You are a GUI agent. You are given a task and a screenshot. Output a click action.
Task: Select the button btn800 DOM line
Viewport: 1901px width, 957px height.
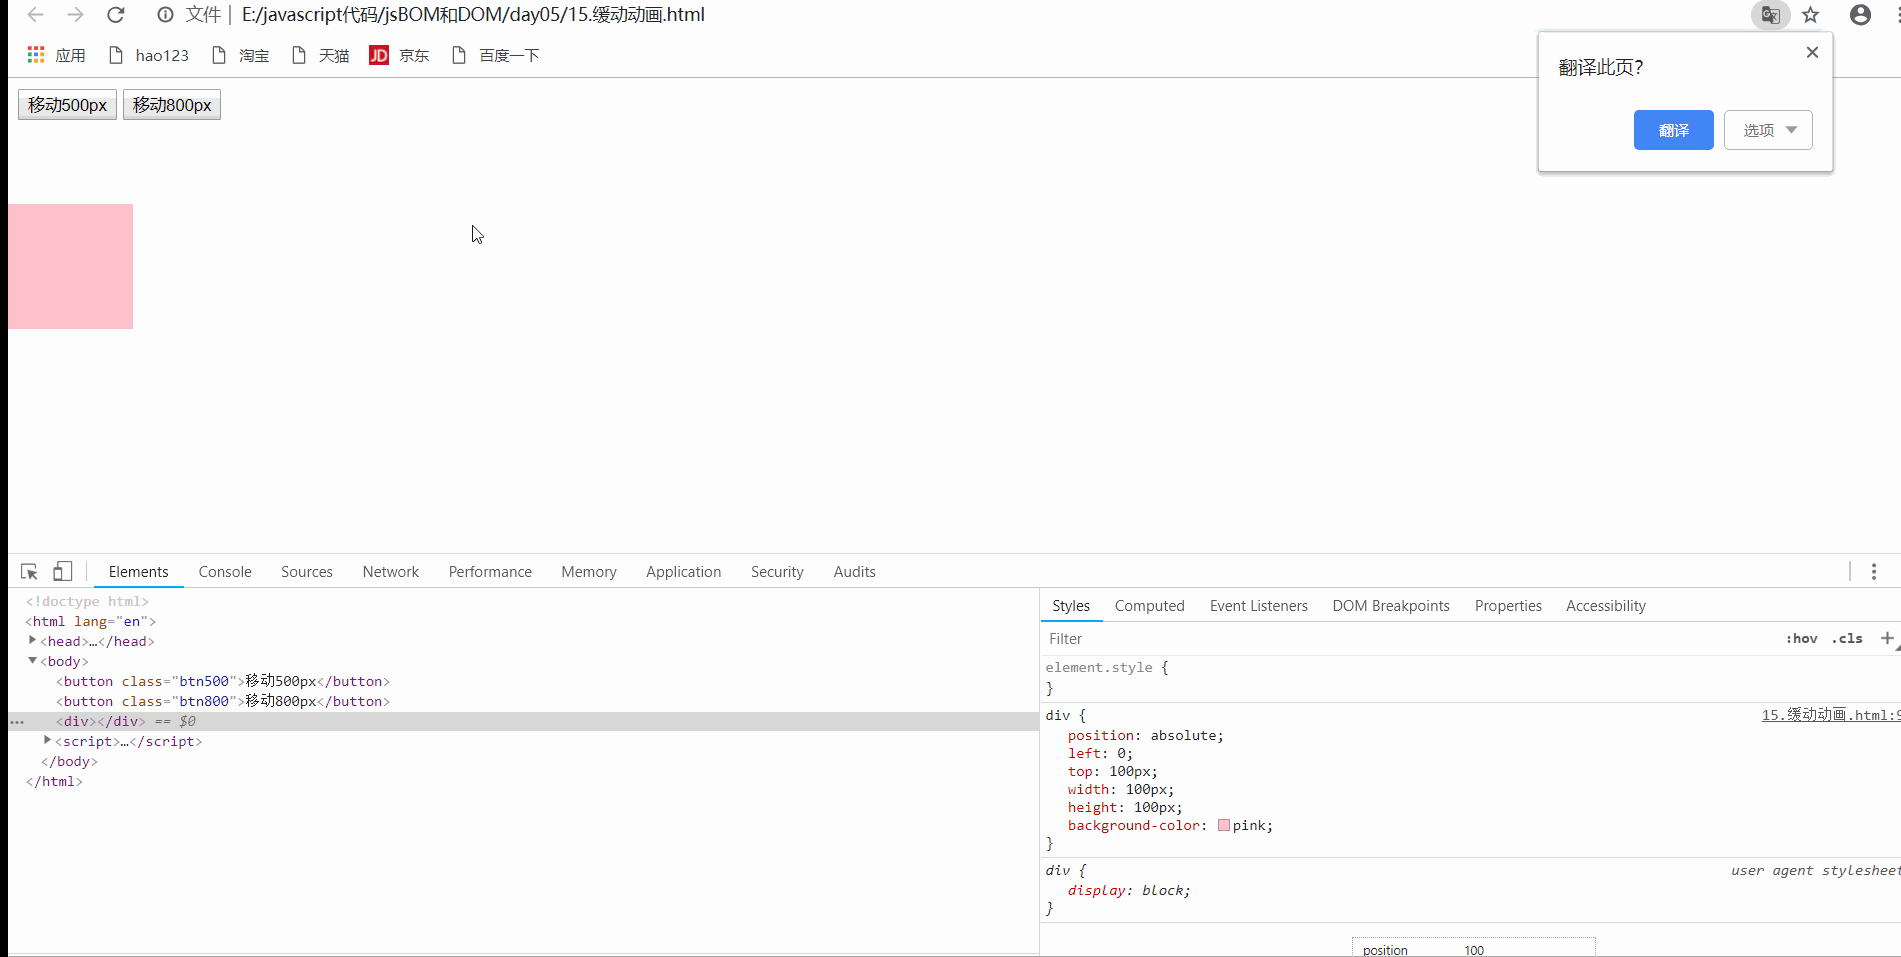click(x=223, y=701)
